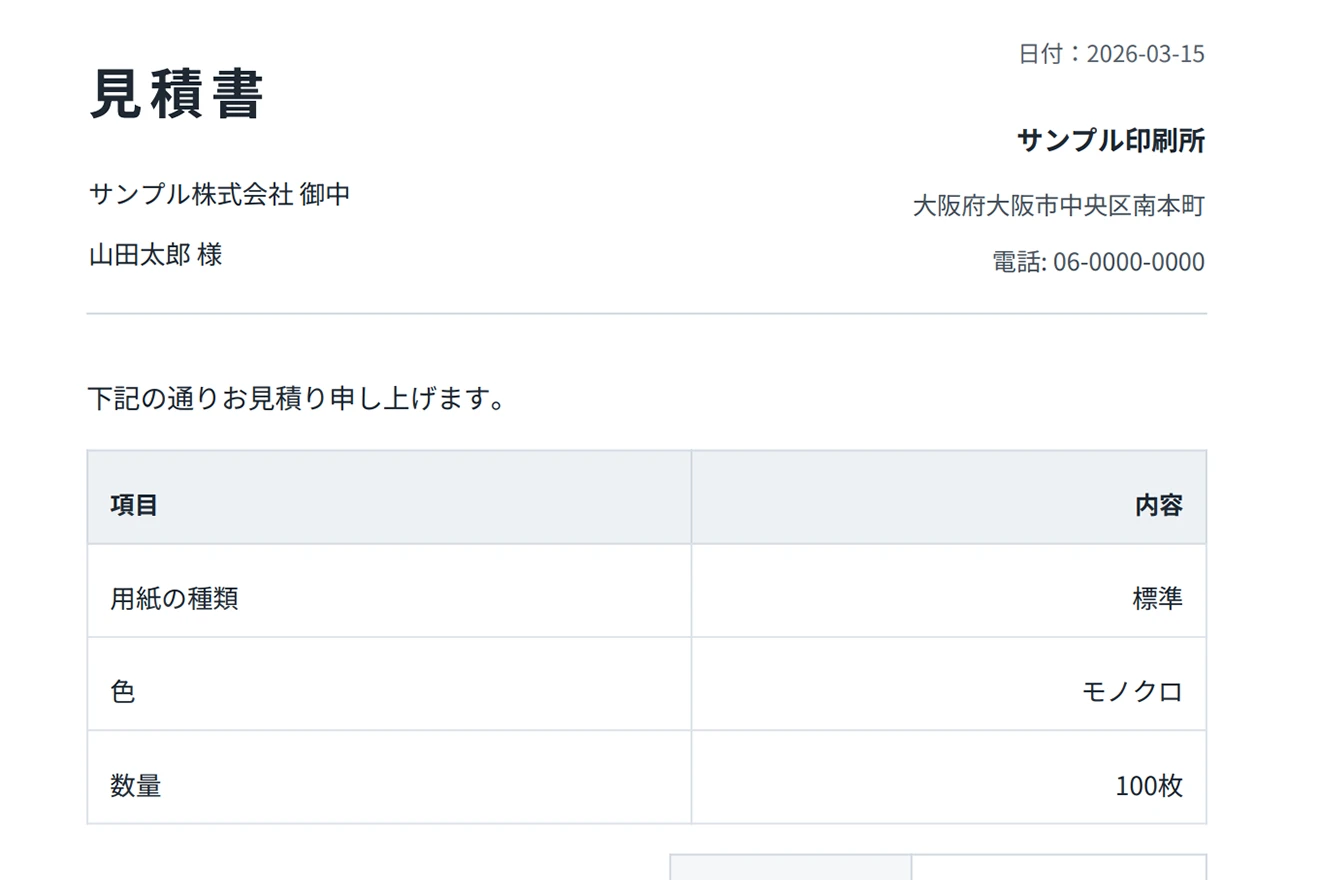Click the 御中 honorific after the company name
1320x880 pixels.
point(325,194)
